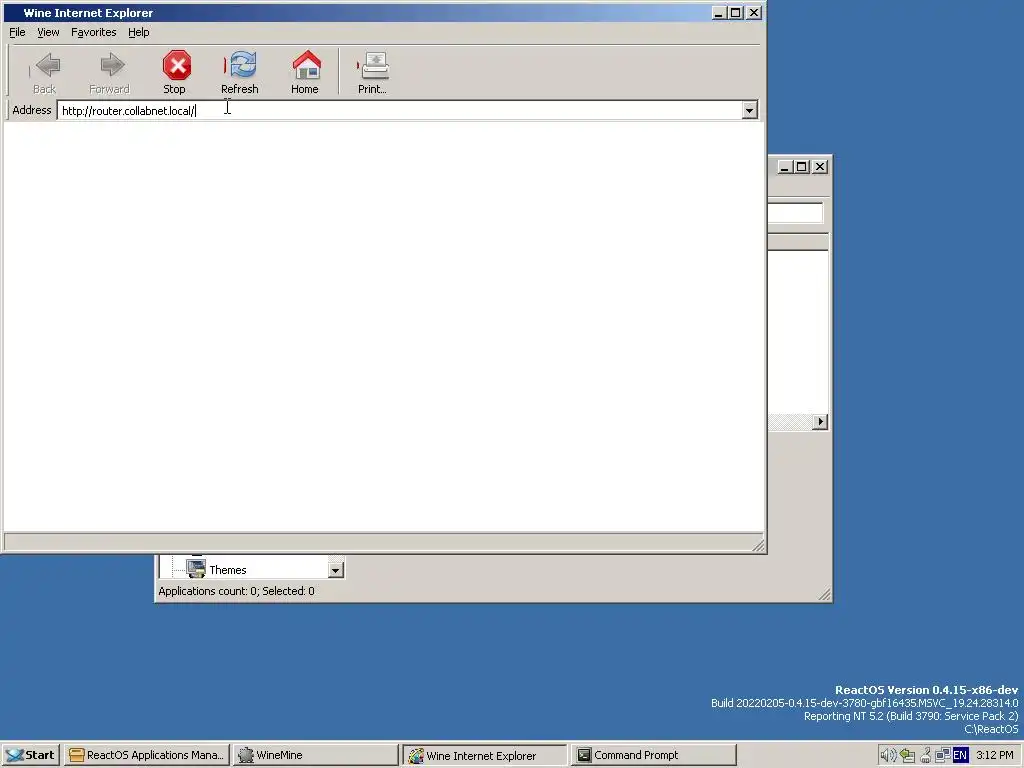Click the search box in Applications Manager

795,213
